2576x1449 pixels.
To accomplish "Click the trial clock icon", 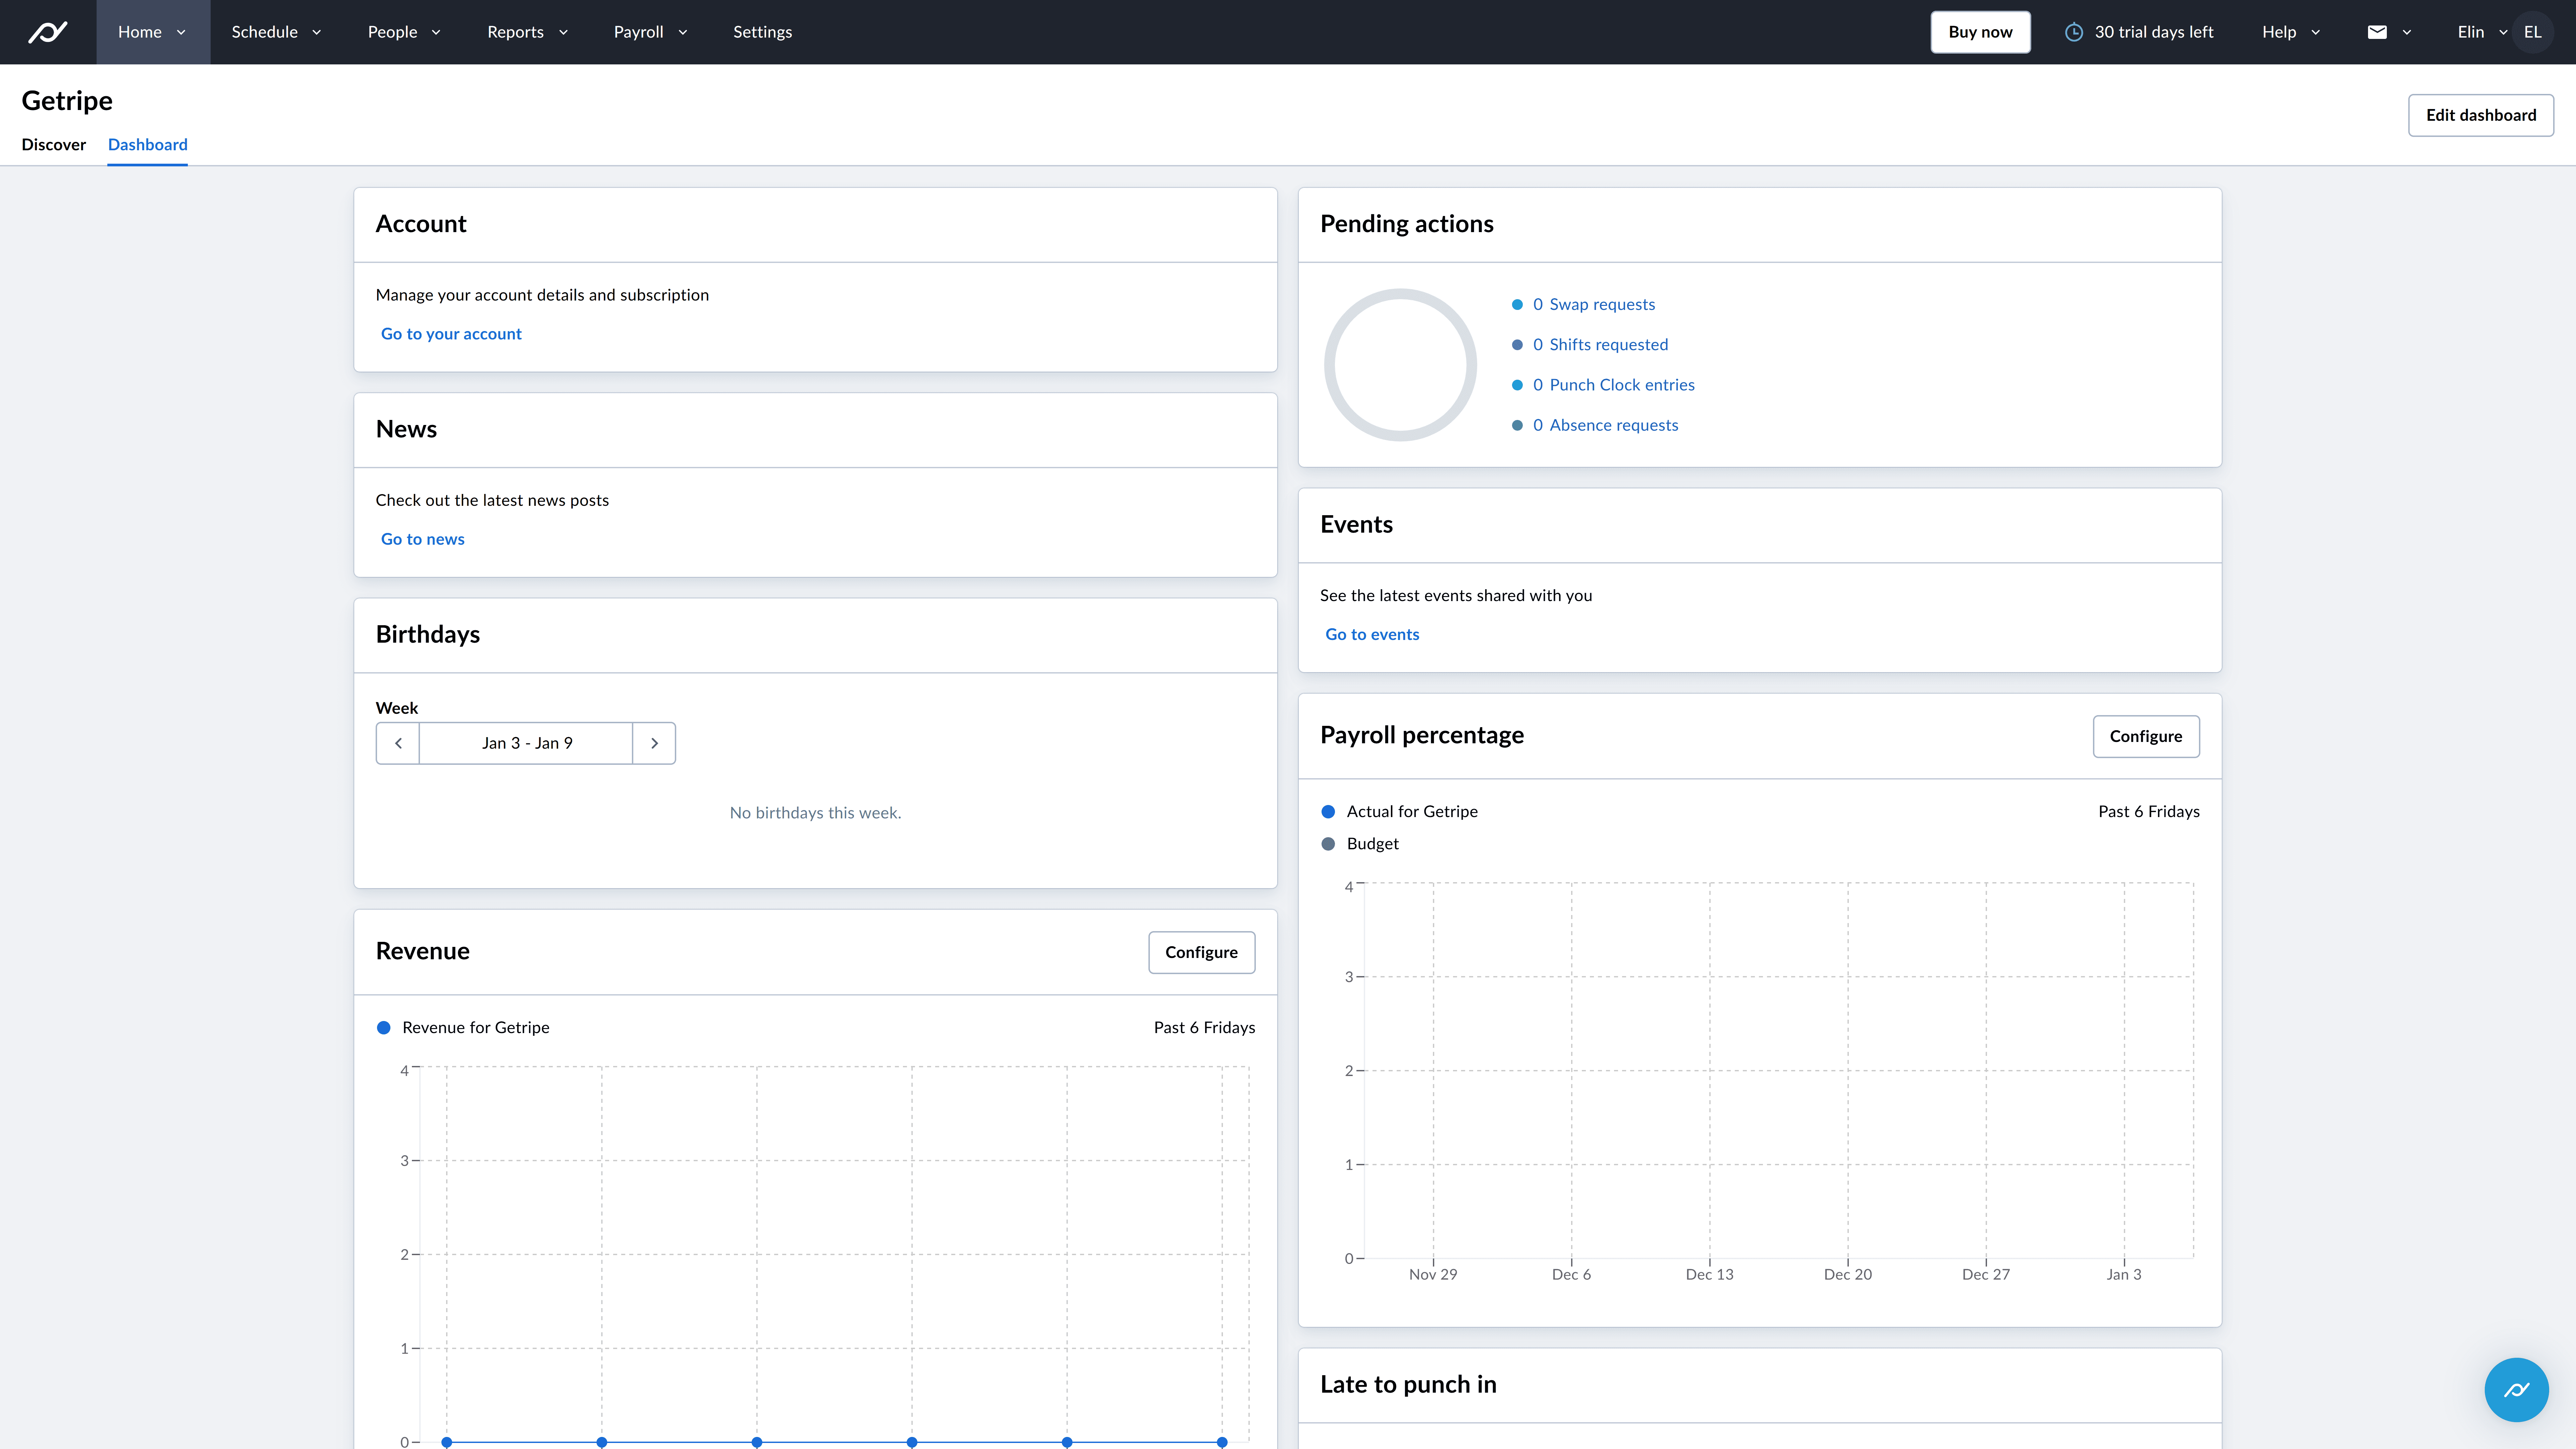I will [2074, 32].
